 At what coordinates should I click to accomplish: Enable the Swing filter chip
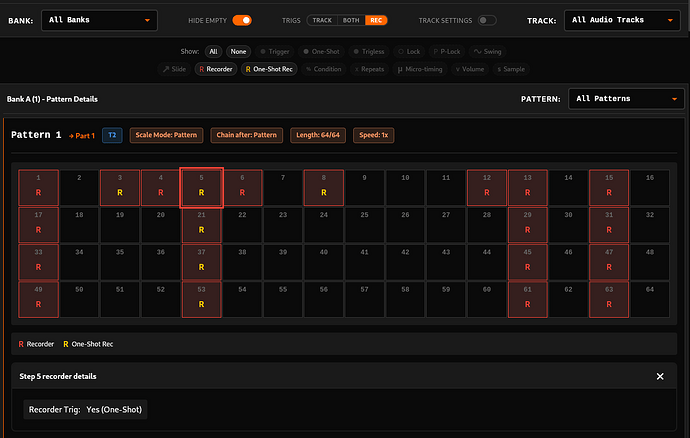tap(488, 52)
